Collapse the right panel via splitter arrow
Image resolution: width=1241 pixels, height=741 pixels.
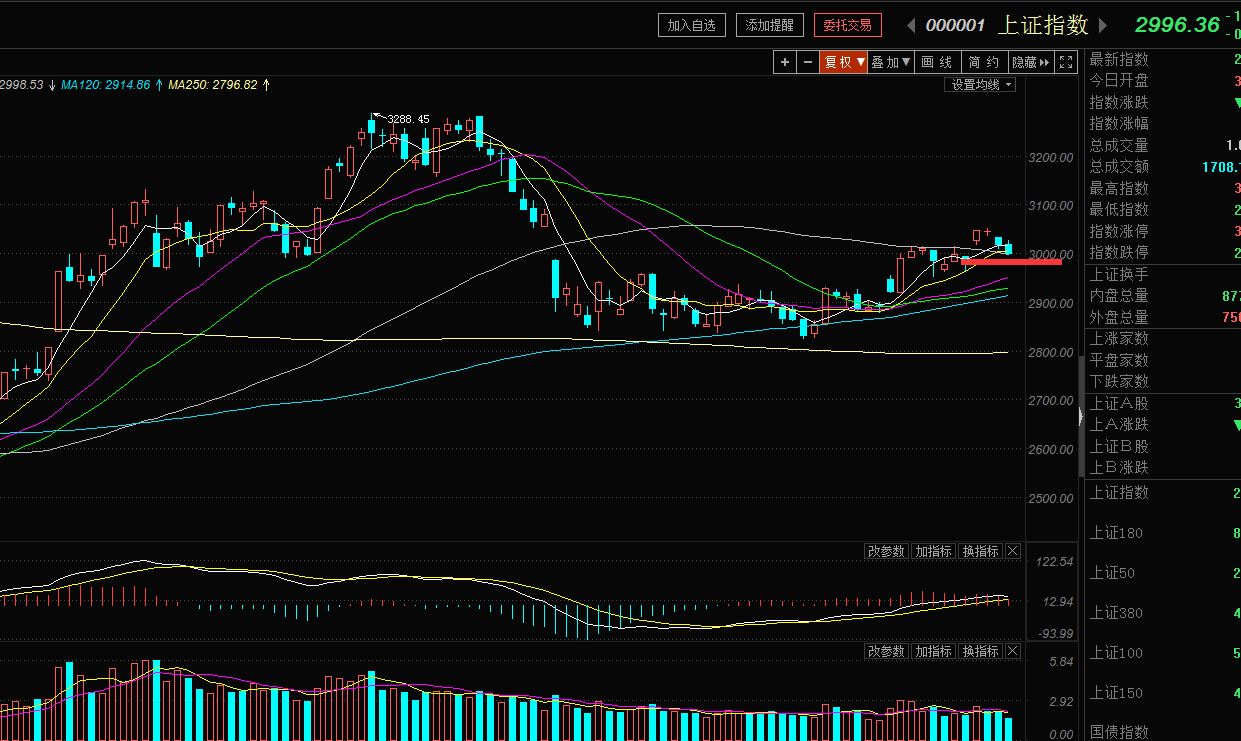[1080, 417]
